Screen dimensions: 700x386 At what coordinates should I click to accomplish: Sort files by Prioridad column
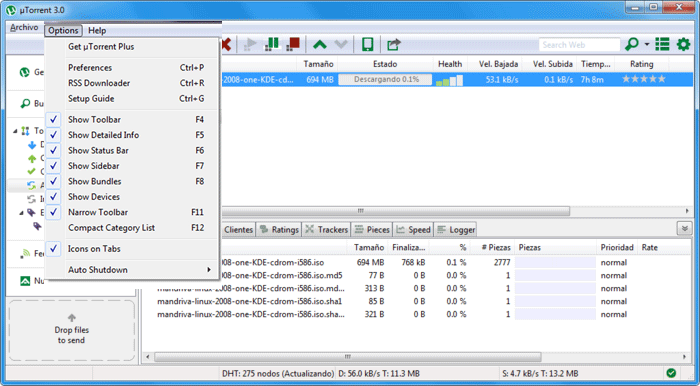(617, 247)
